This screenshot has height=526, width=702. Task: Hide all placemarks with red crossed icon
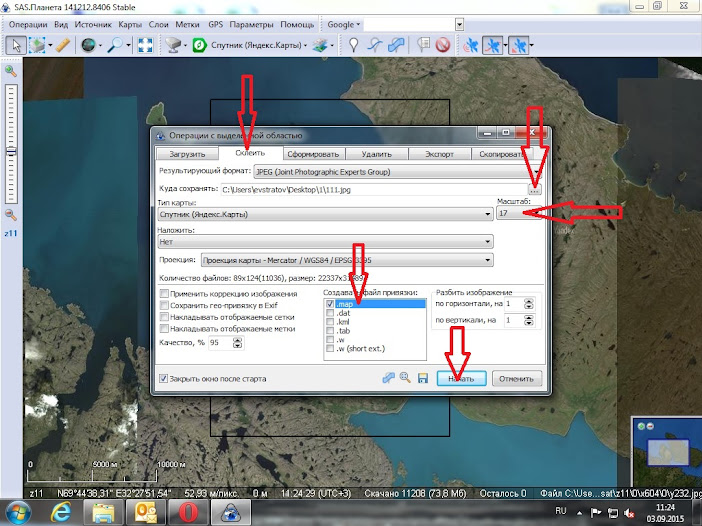point(443,45)
